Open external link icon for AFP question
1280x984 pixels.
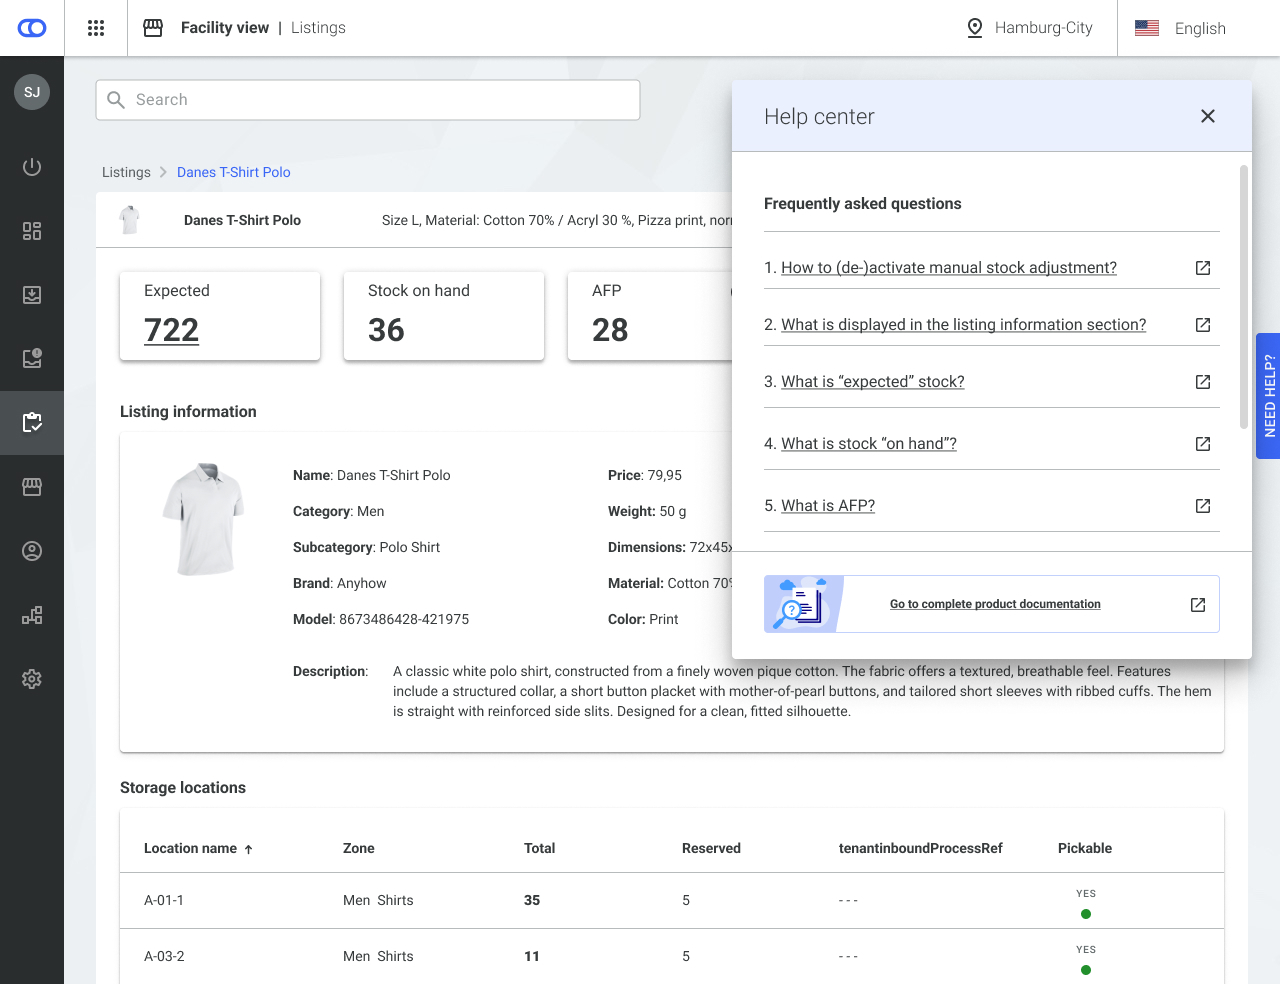(x=1203, y=506)
